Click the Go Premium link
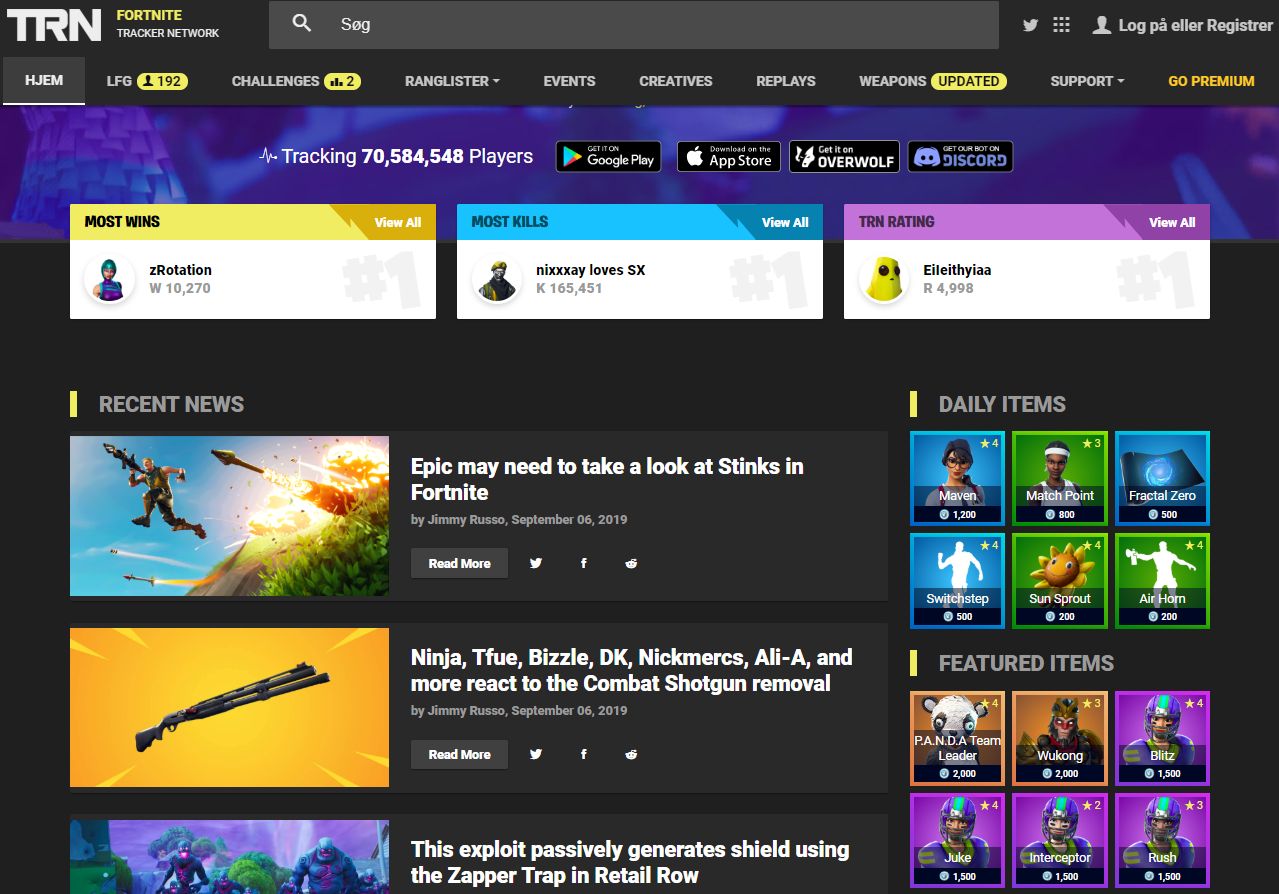Viewport: 1279px width, 894px height. (x=1211, y=81)
